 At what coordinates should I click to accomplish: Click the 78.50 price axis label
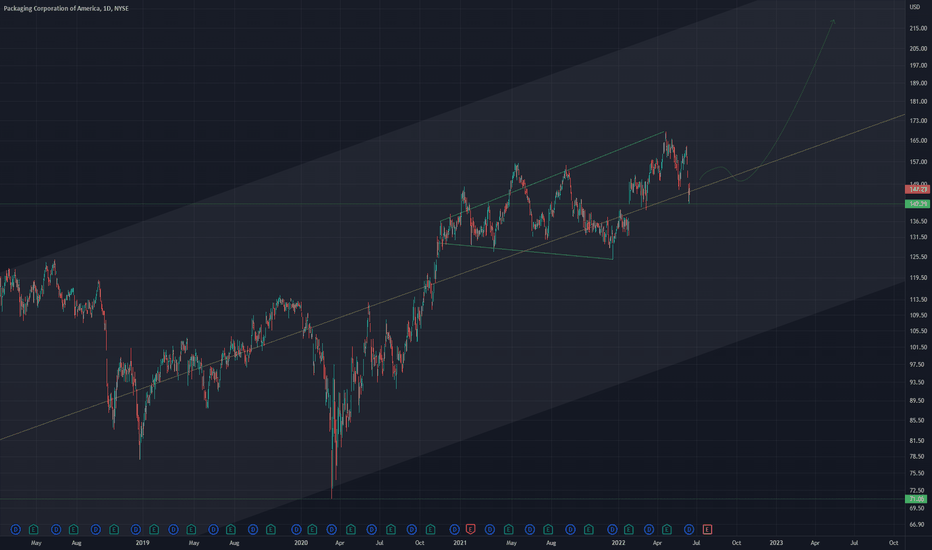coord(918,457)
